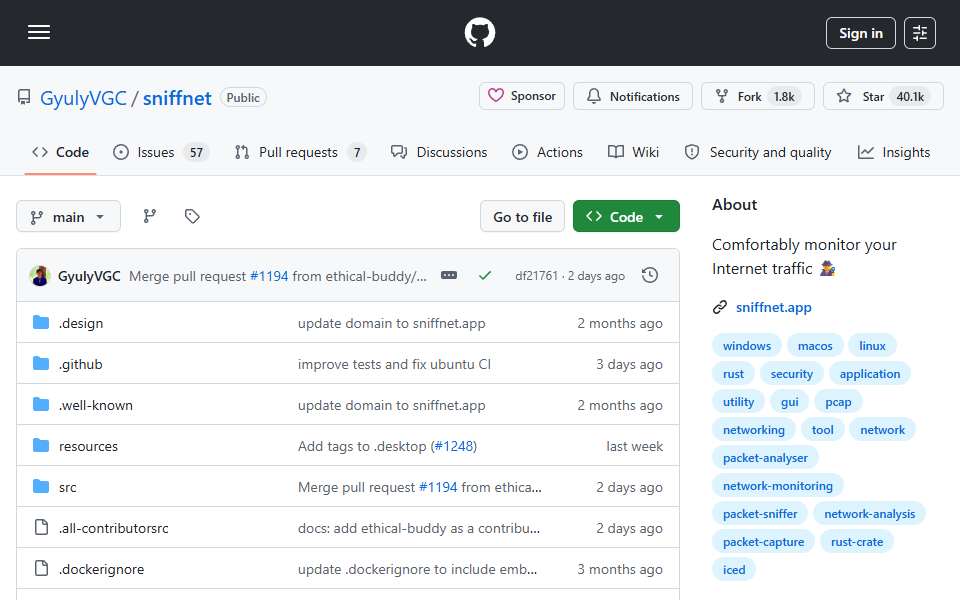Open the .well-known folder

coord(96,405)
